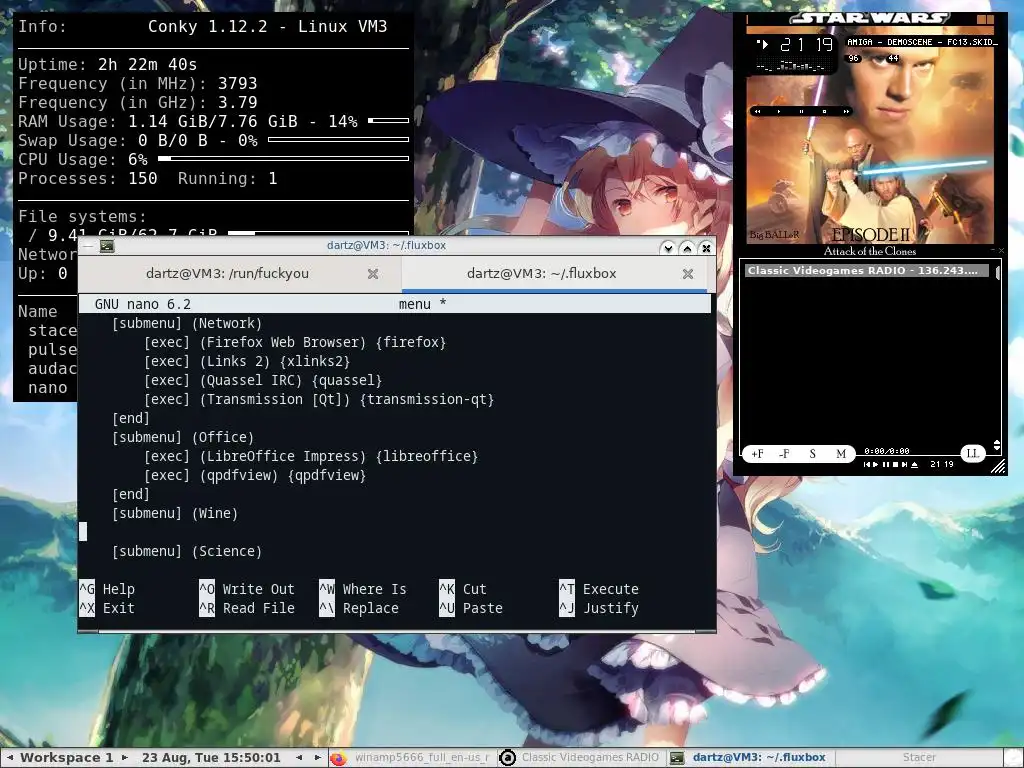Click the 21 19 time display in player
The image size is (1024, 768).
coord(806,44)
